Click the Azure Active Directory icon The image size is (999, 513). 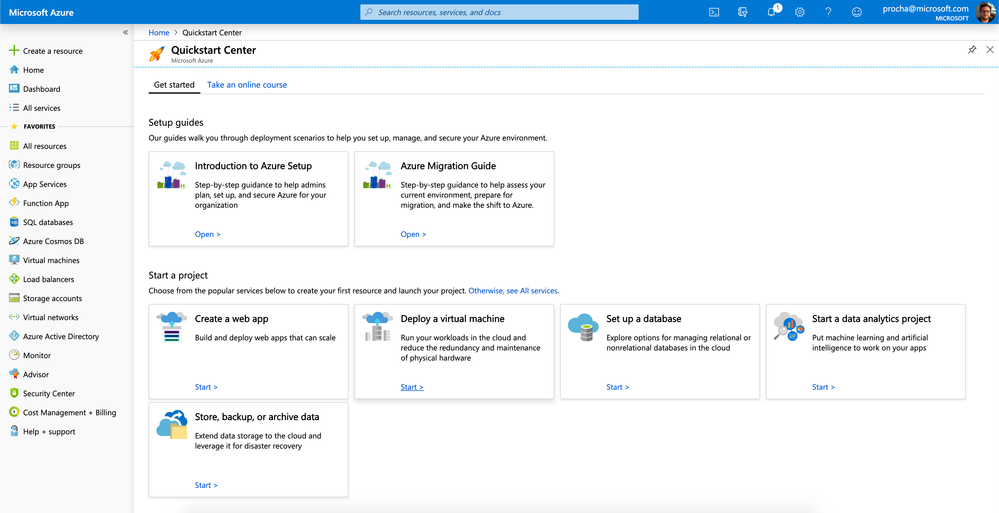pyautogui.click(x=13, y=336)
